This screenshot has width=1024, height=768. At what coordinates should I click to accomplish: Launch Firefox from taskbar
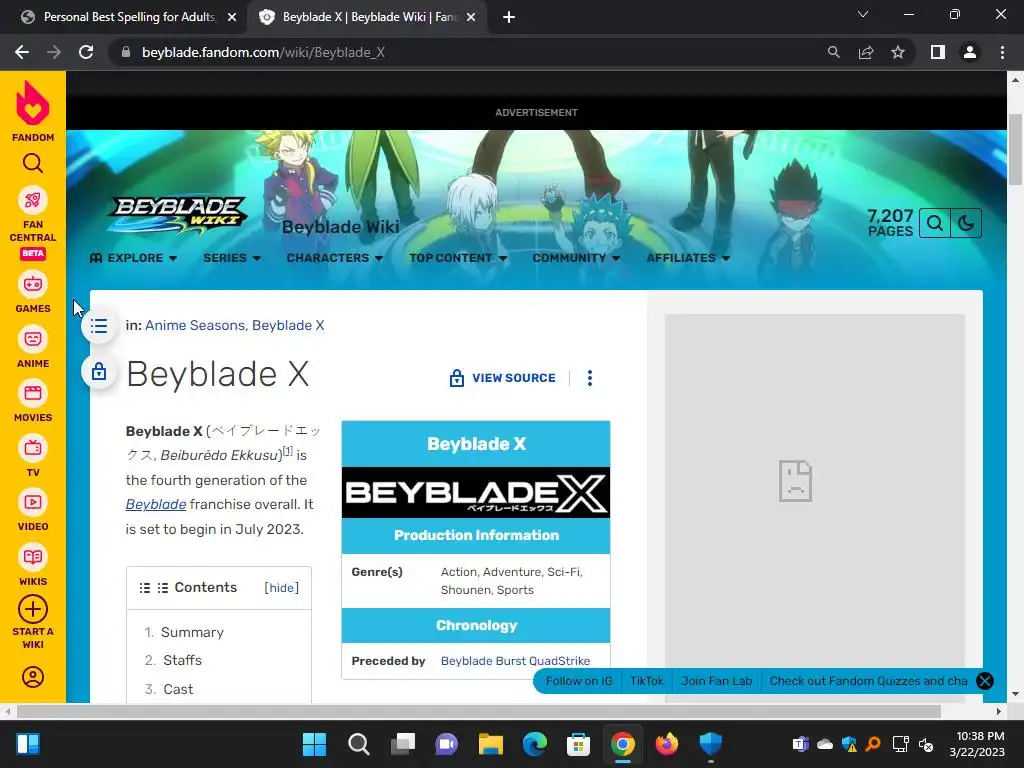click(x=666, y=744)
